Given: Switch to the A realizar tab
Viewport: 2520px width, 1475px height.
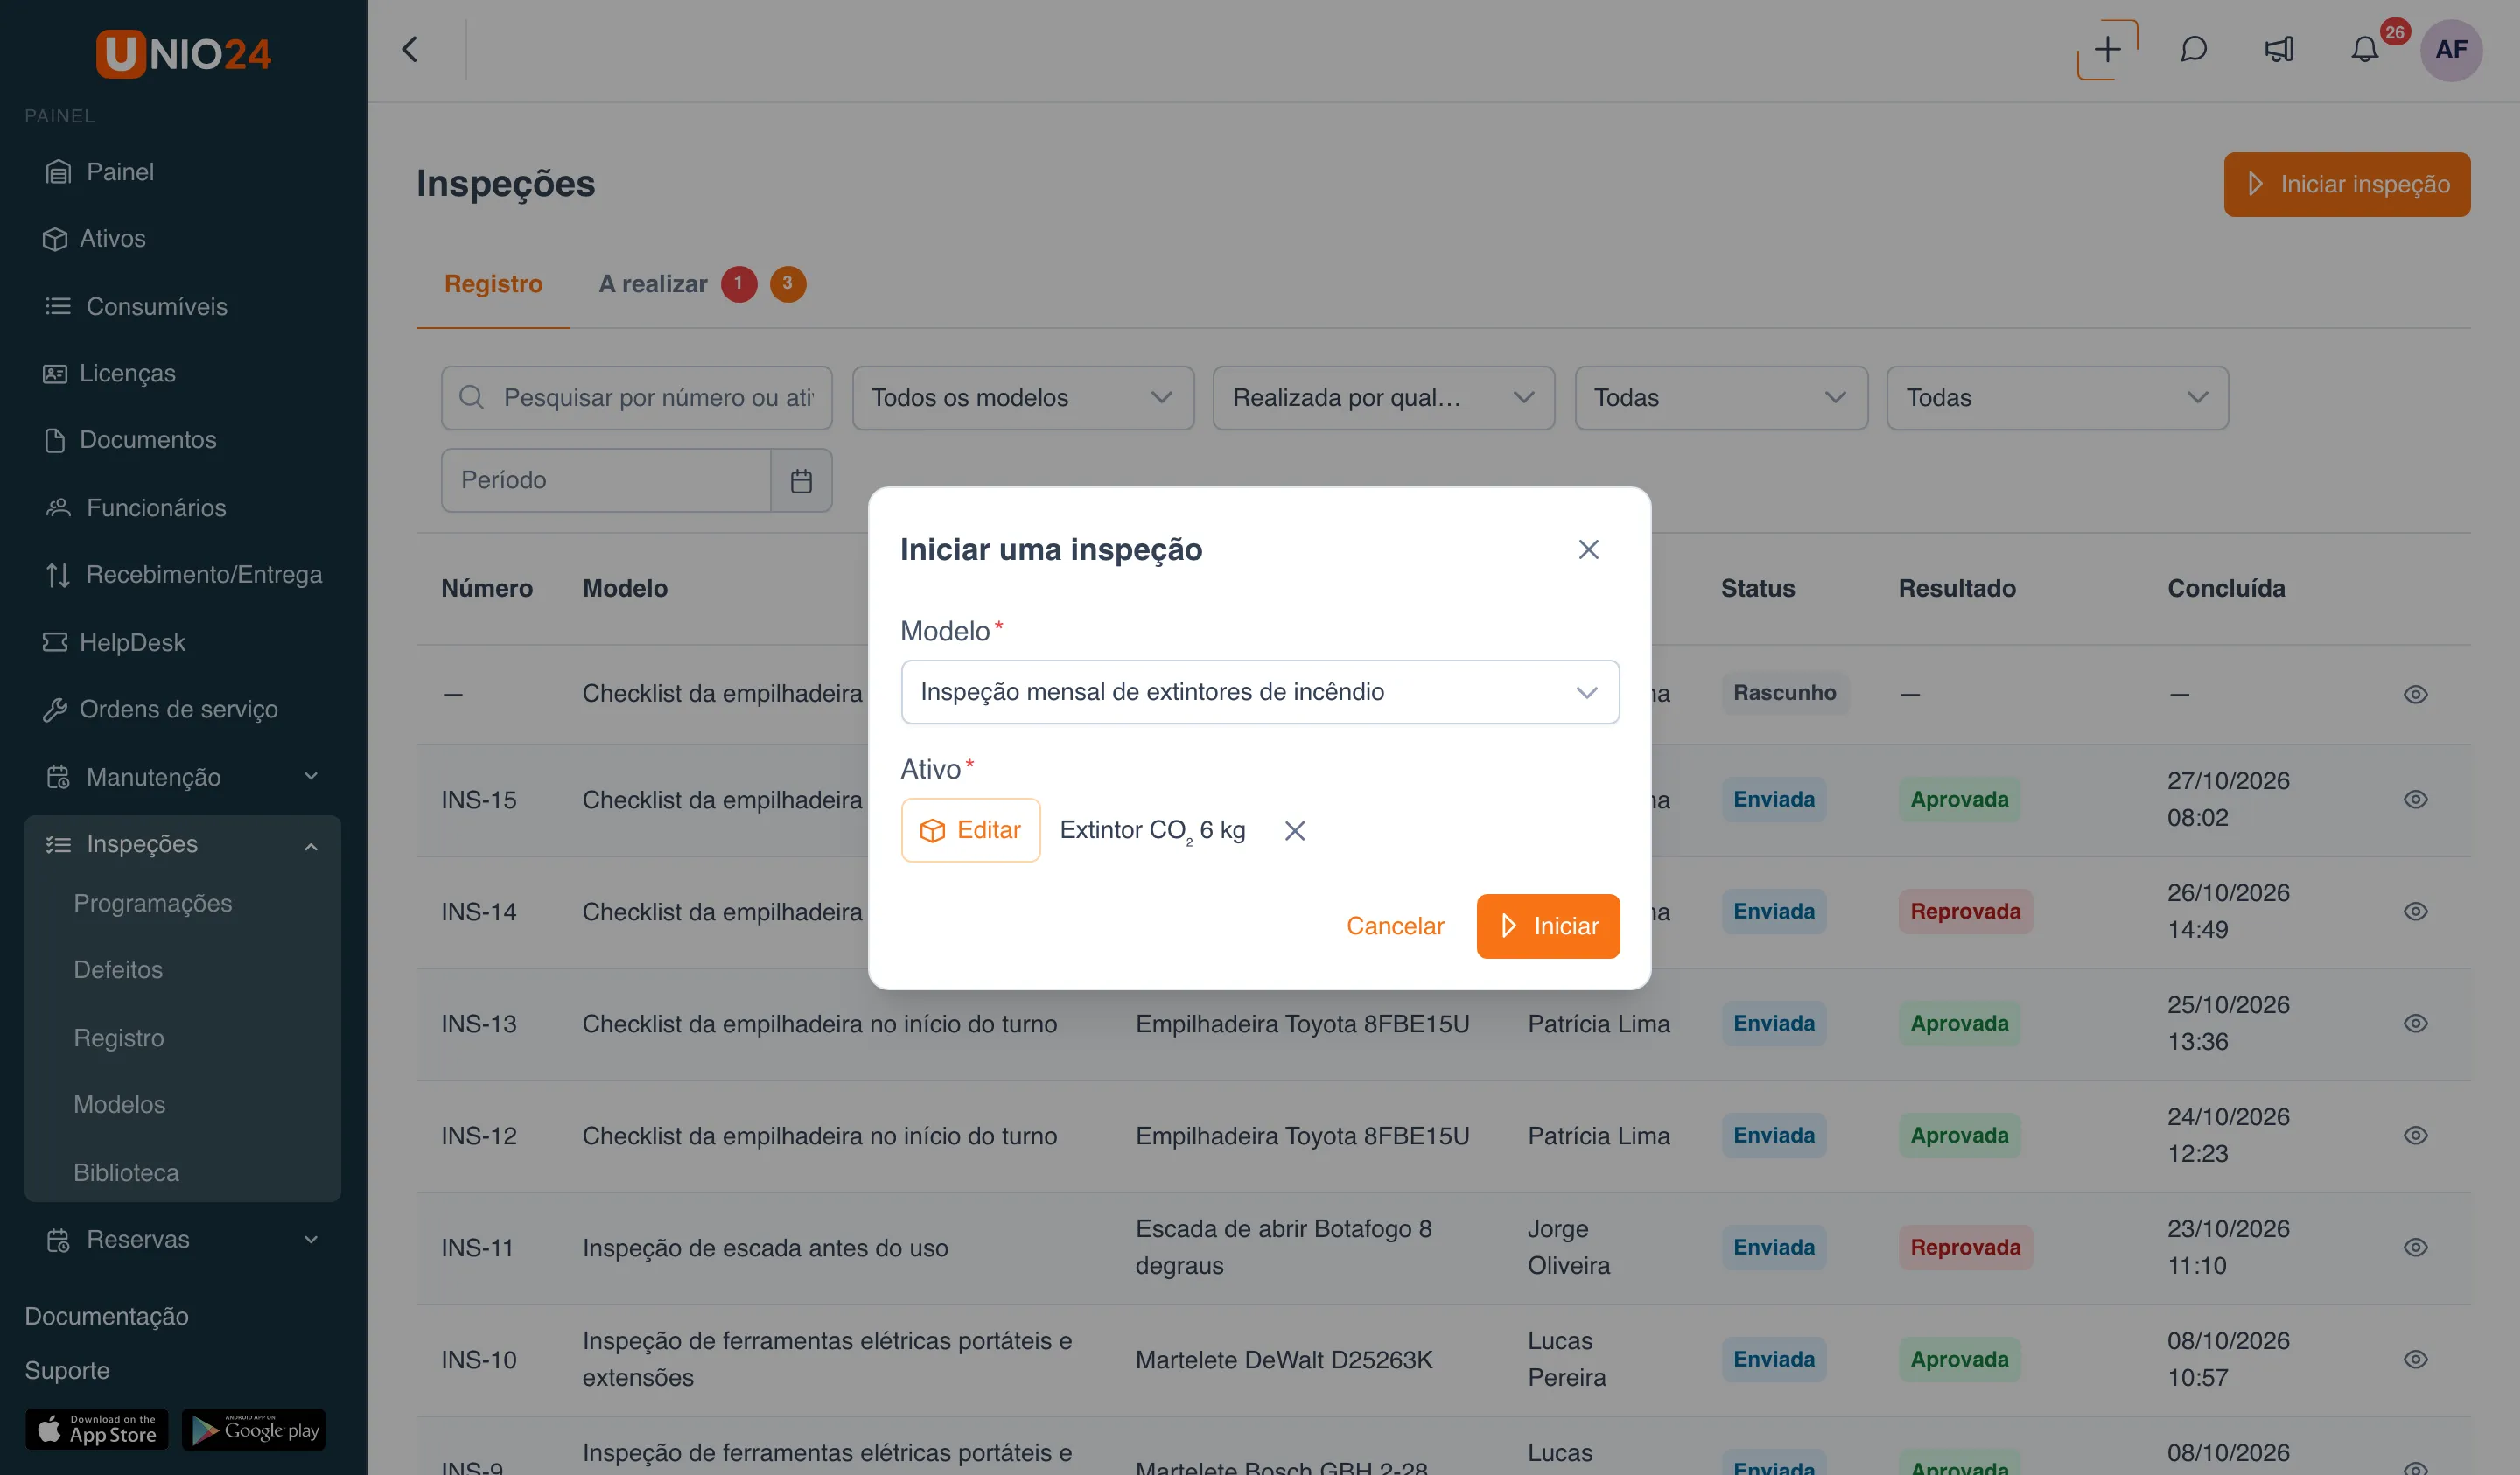Looking at the screenshot, I should (x=702, y=284).
